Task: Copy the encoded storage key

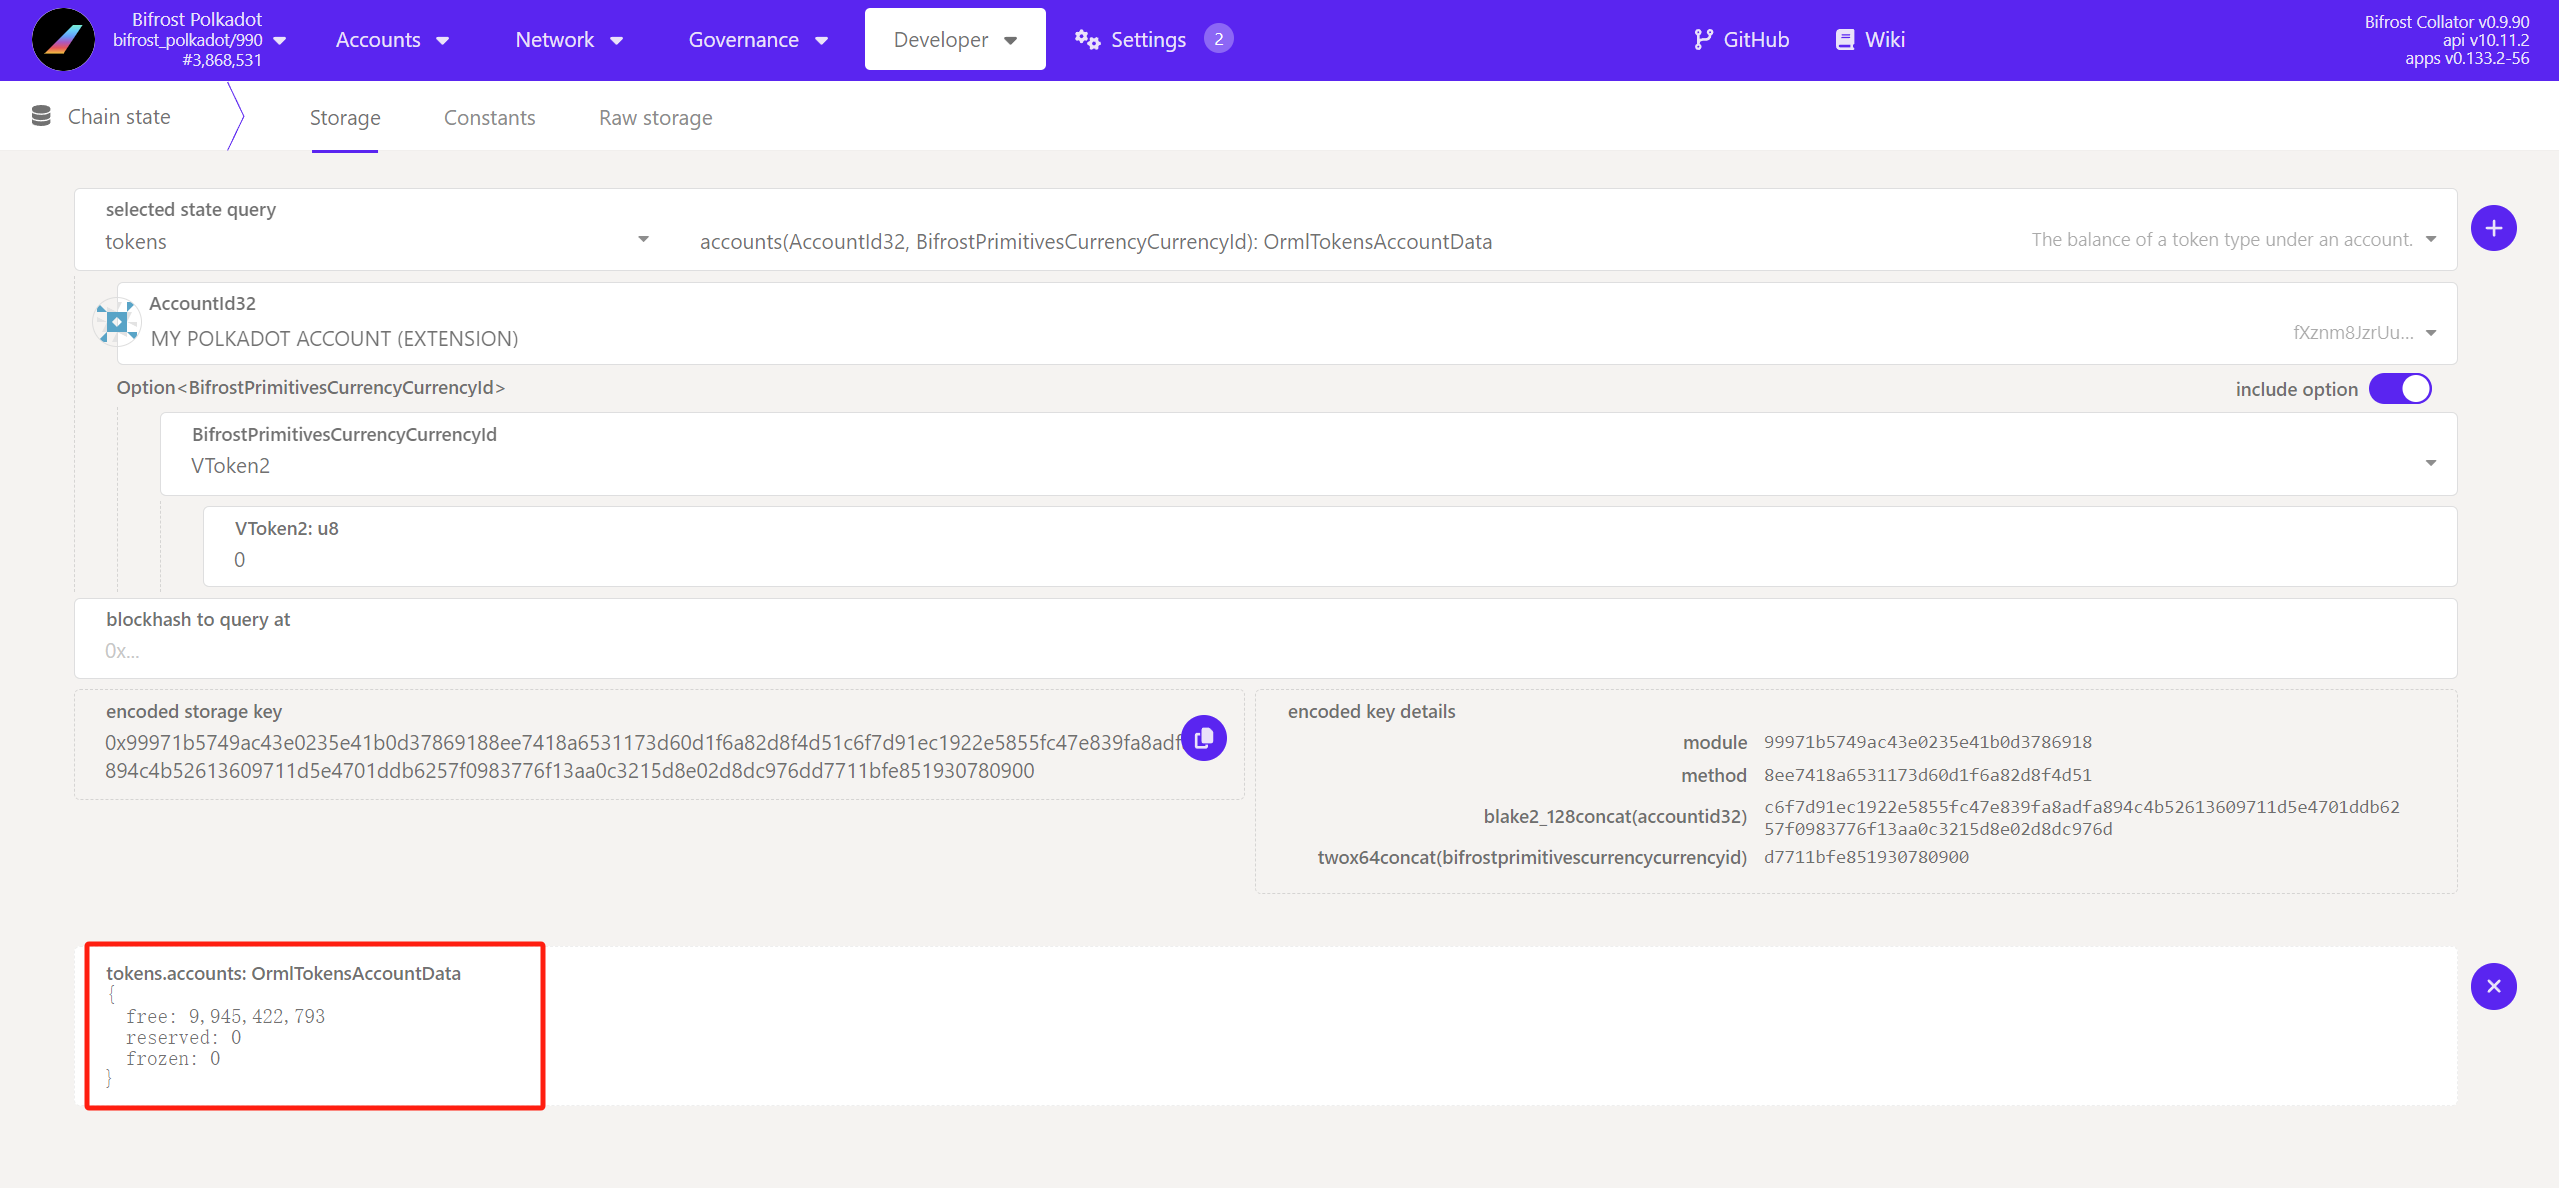Action: point(1204,738)
